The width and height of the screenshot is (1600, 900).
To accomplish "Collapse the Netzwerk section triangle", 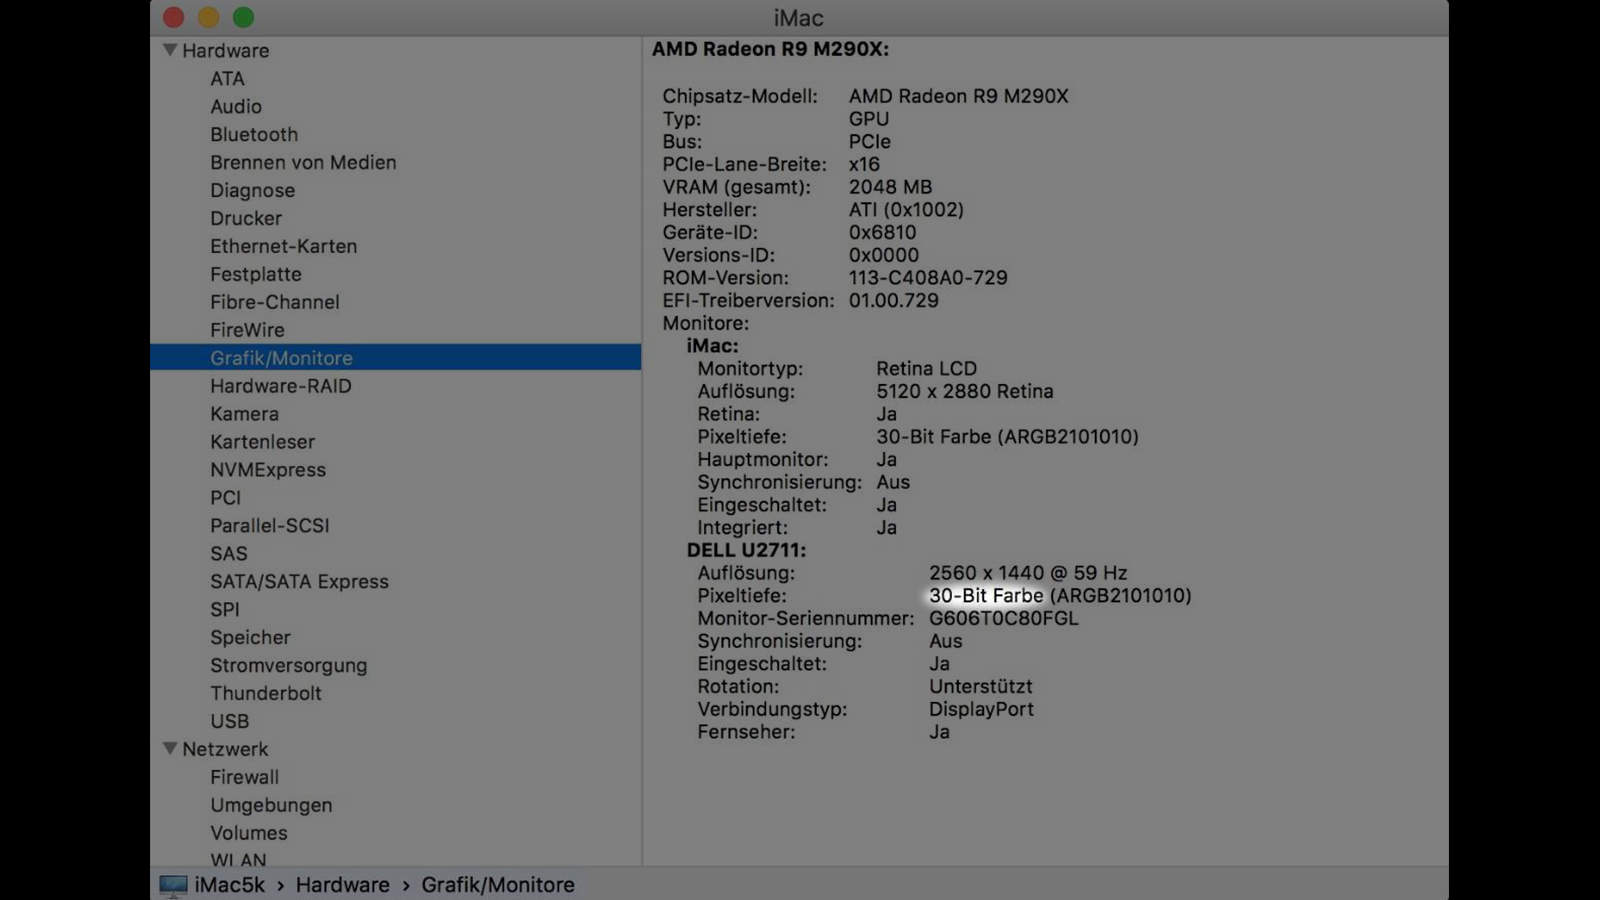I will tap(170, 748).
